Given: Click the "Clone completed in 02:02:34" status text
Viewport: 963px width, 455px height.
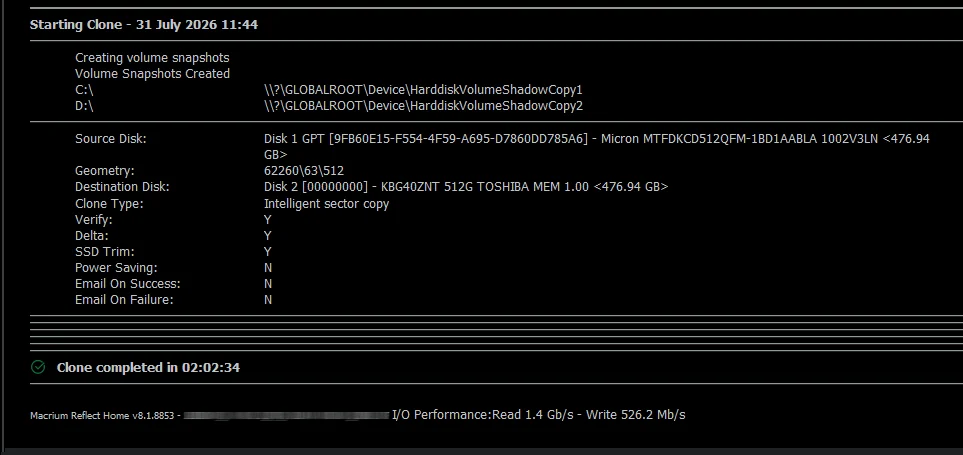Looking at the screenshot, I should [148, 368].
